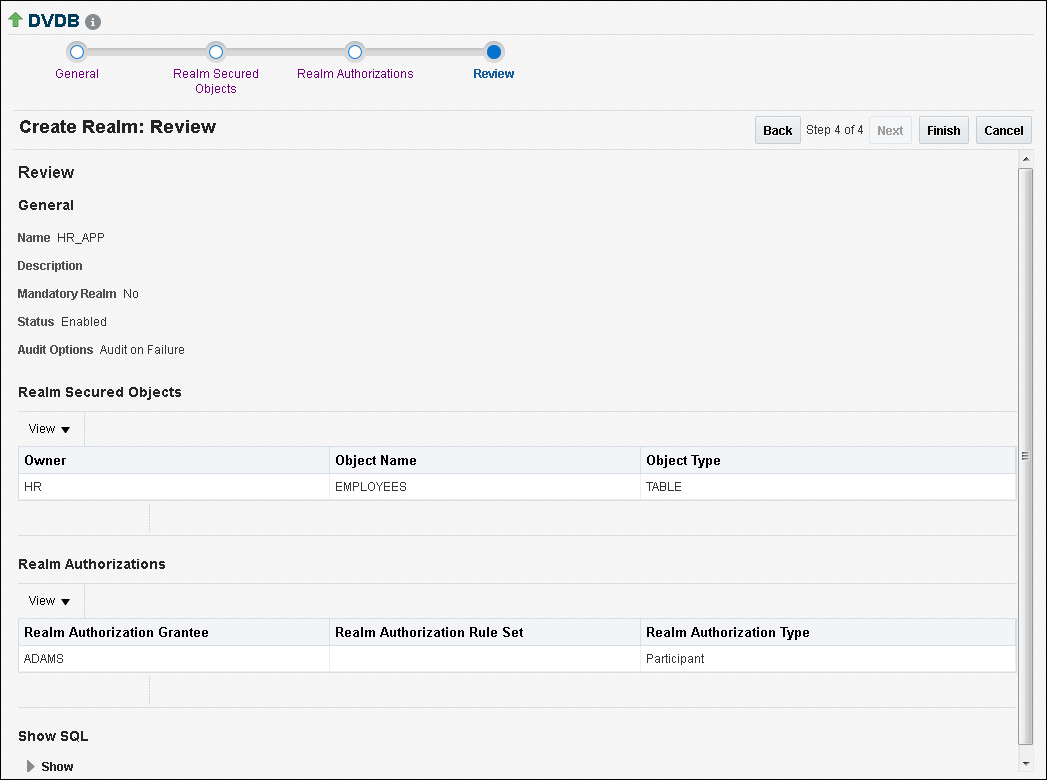Click the scrollbar down arrow
Screen dimensions: 1047x780
(x=1024, y=763)
